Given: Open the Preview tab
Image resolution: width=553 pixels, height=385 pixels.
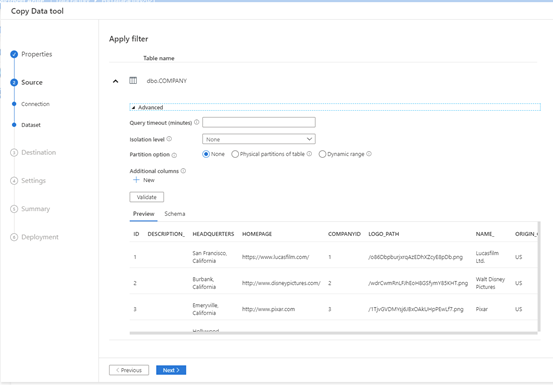Looking at the screenshot, I should point(144,214).
